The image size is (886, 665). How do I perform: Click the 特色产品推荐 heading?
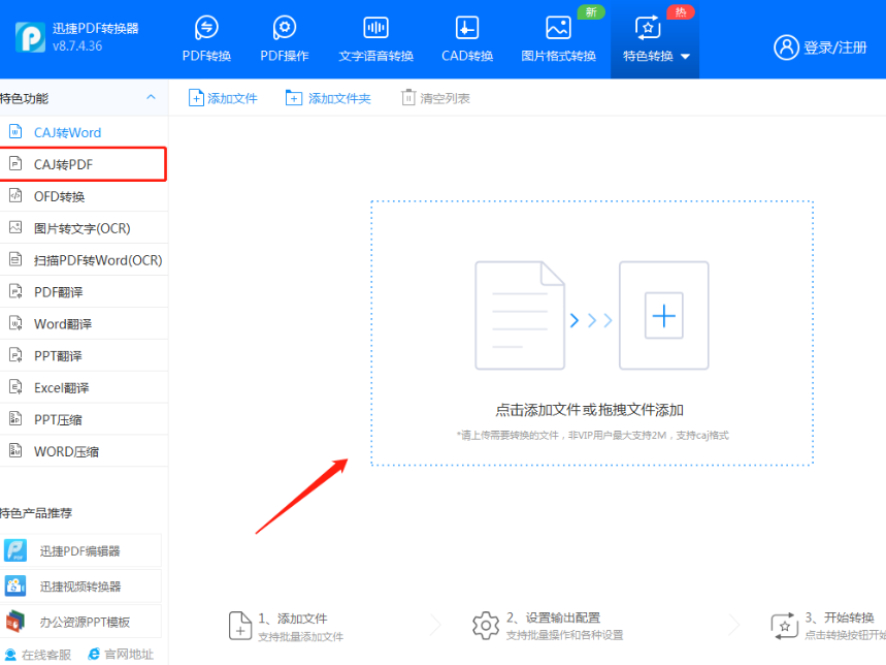click(36, 513)
